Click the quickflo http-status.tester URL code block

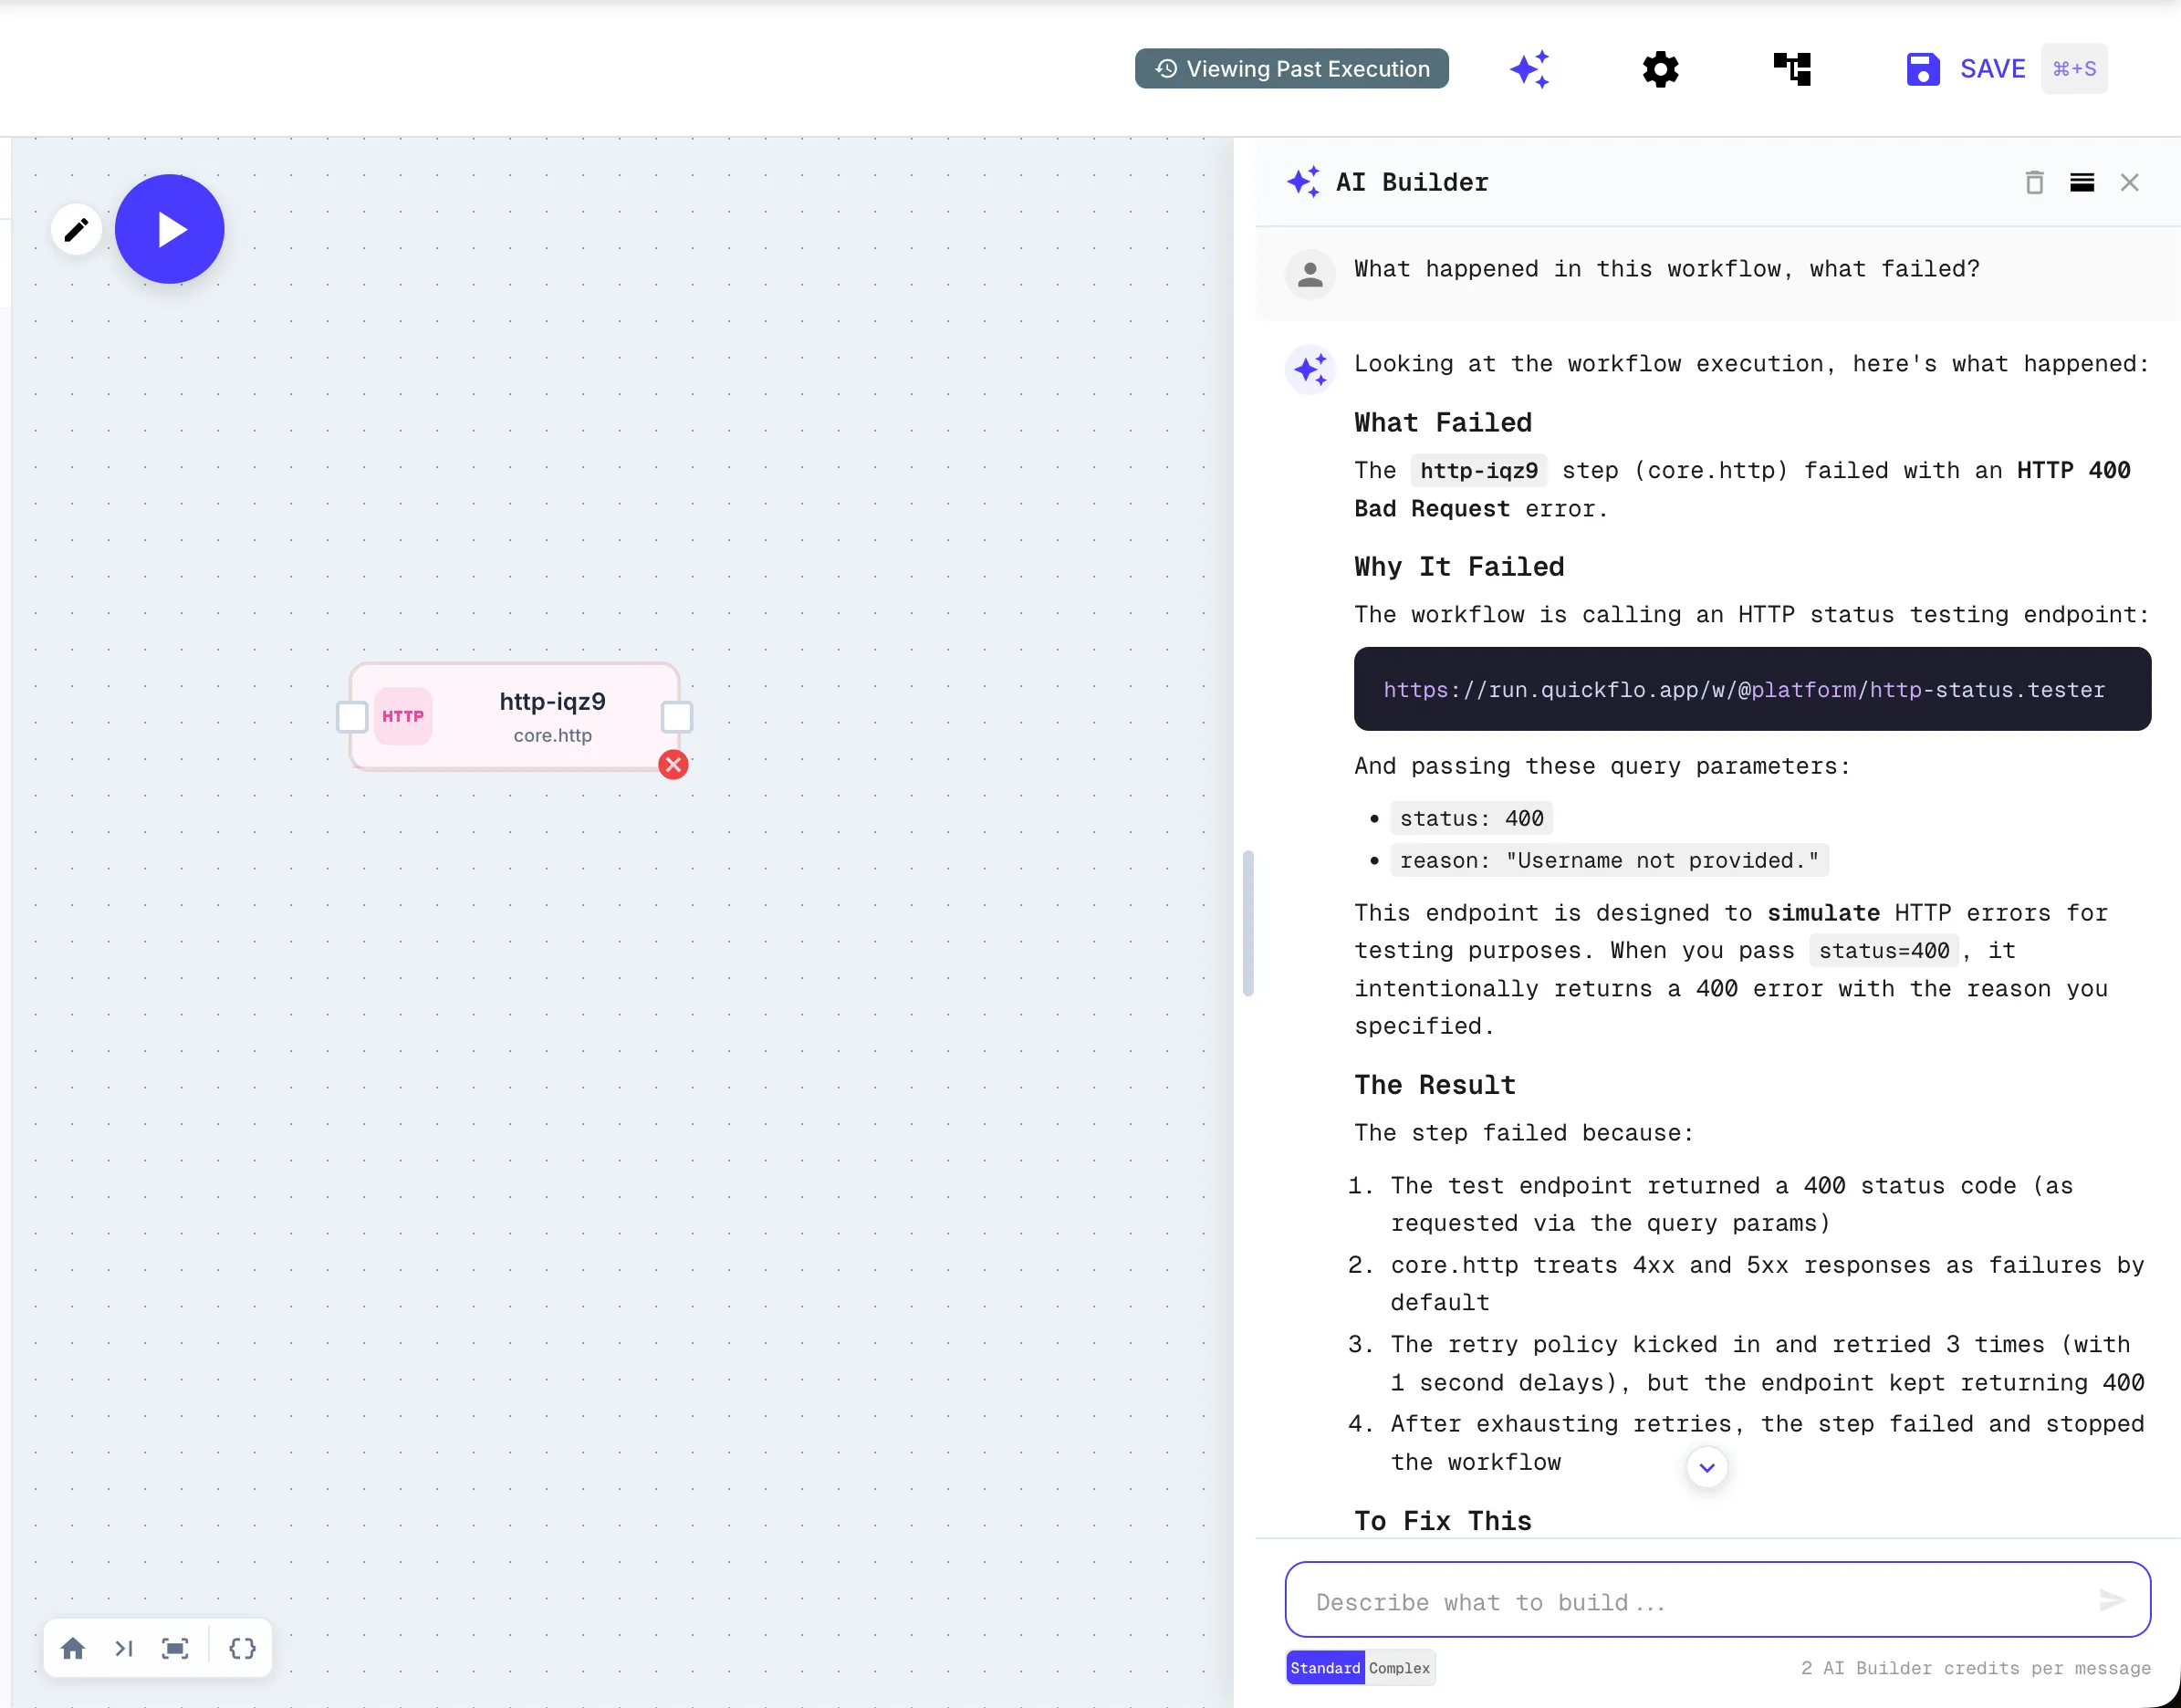[1752, 689]
